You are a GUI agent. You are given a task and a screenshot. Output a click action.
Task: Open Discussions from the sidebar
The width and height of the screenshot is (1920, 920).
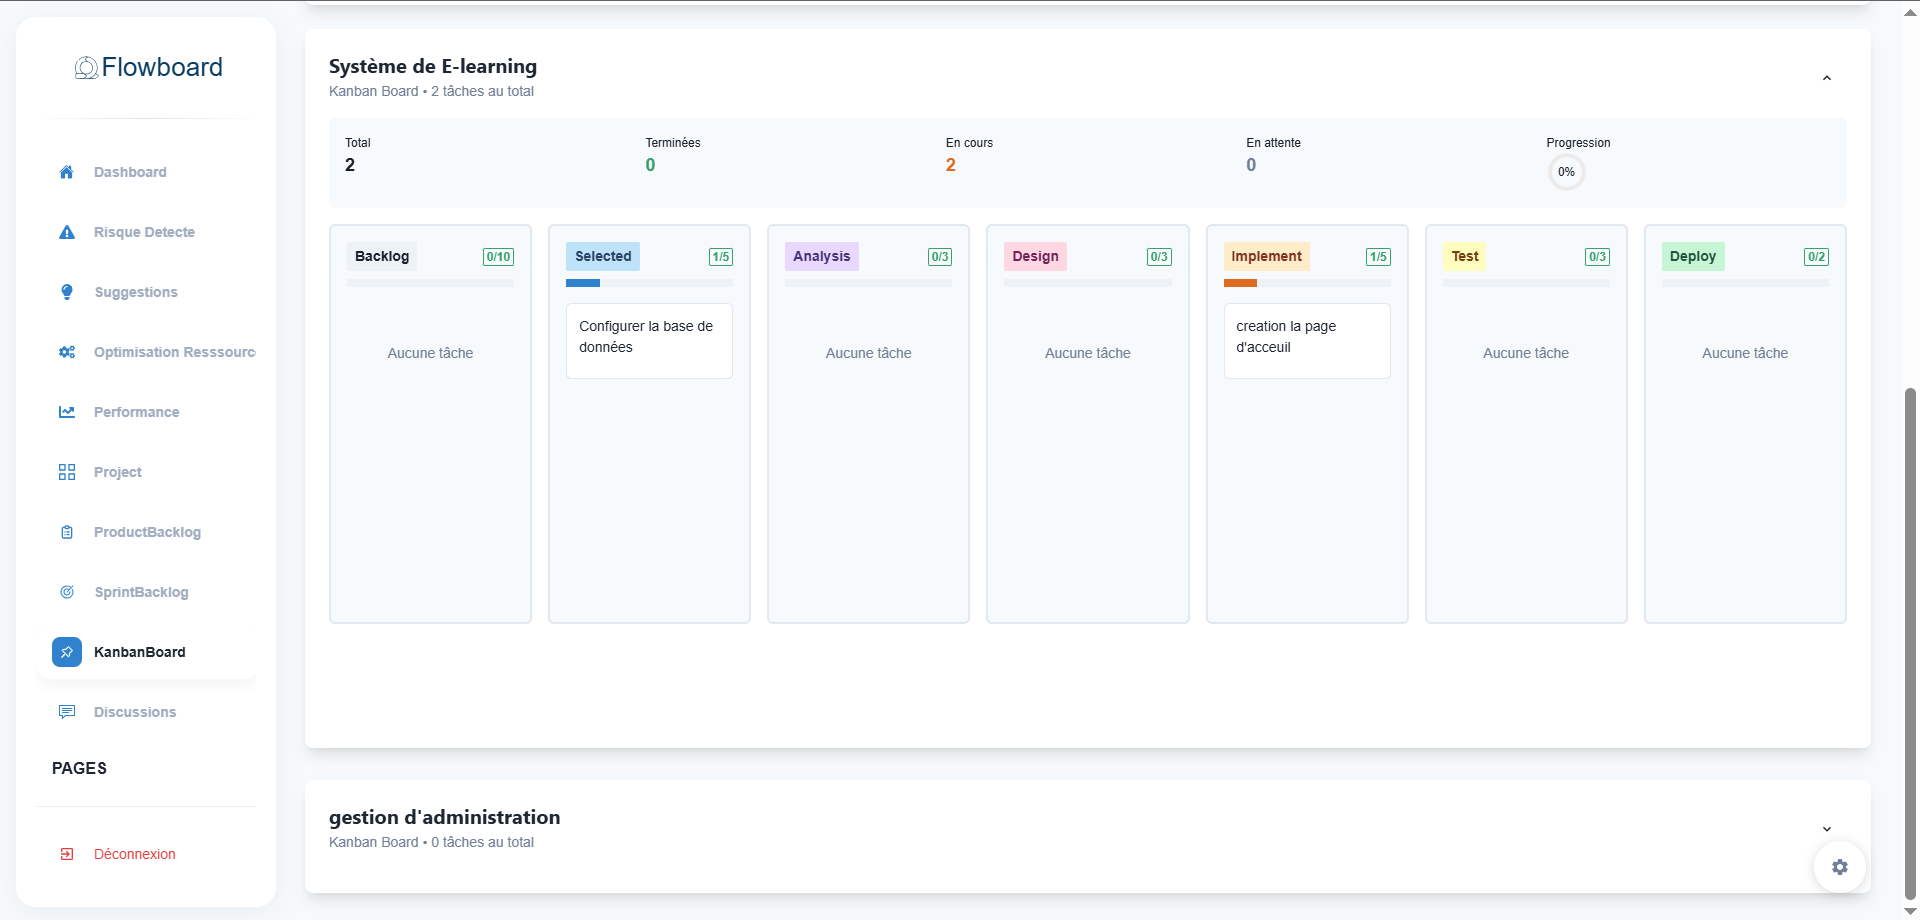(146, 712)
